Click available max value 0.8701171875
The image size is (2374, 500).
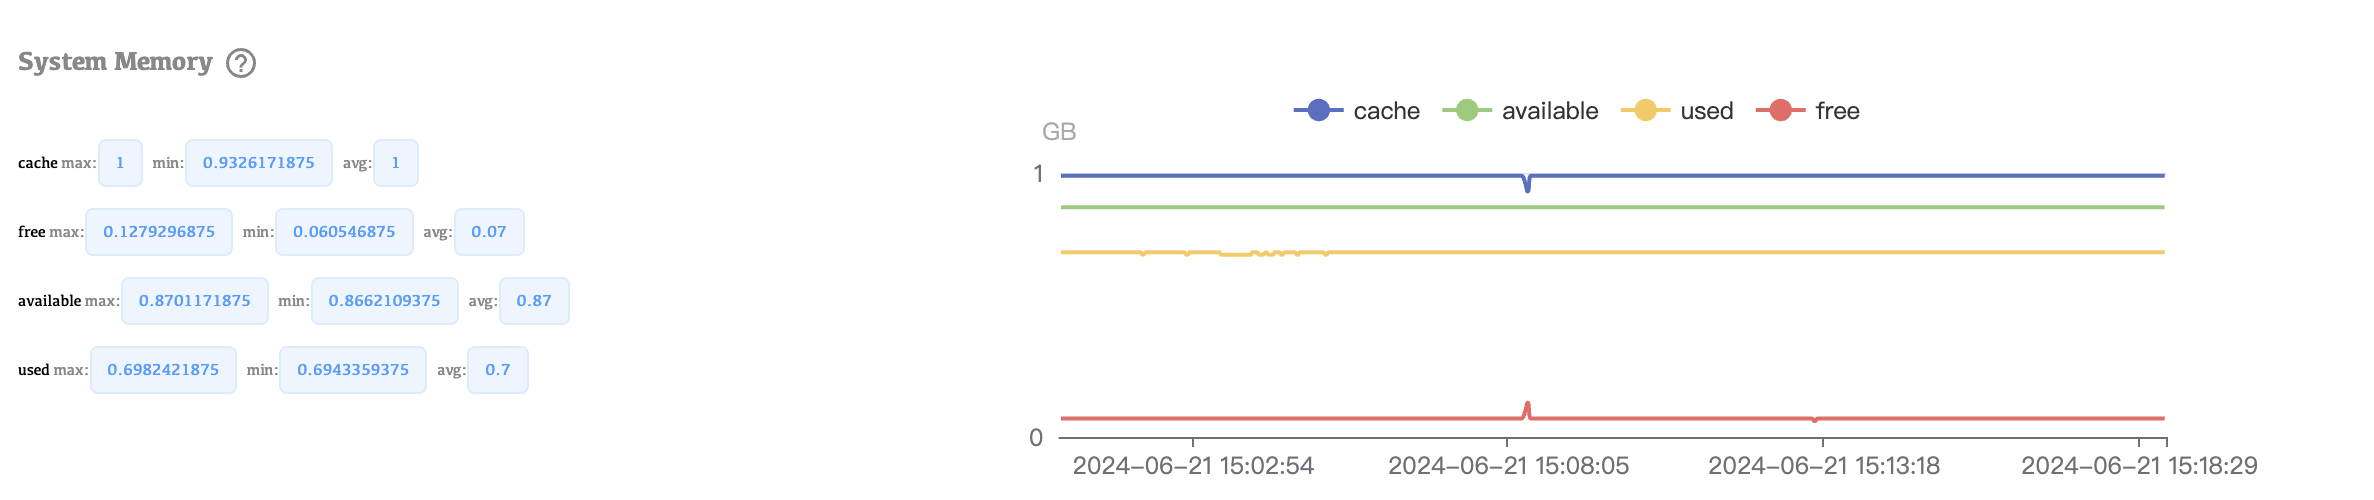click(x=195, y=301)
